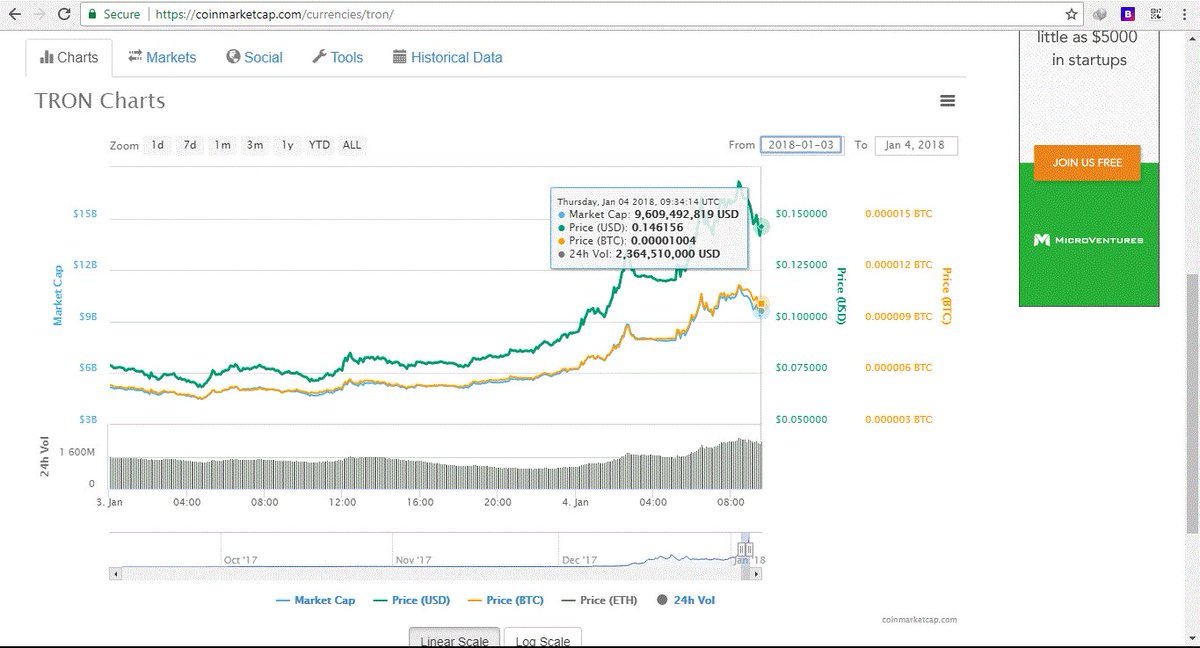Bookmark page with star icon
This screenshot has height=648, width=1200.
pyautogui.click(x=1071, y=14)
